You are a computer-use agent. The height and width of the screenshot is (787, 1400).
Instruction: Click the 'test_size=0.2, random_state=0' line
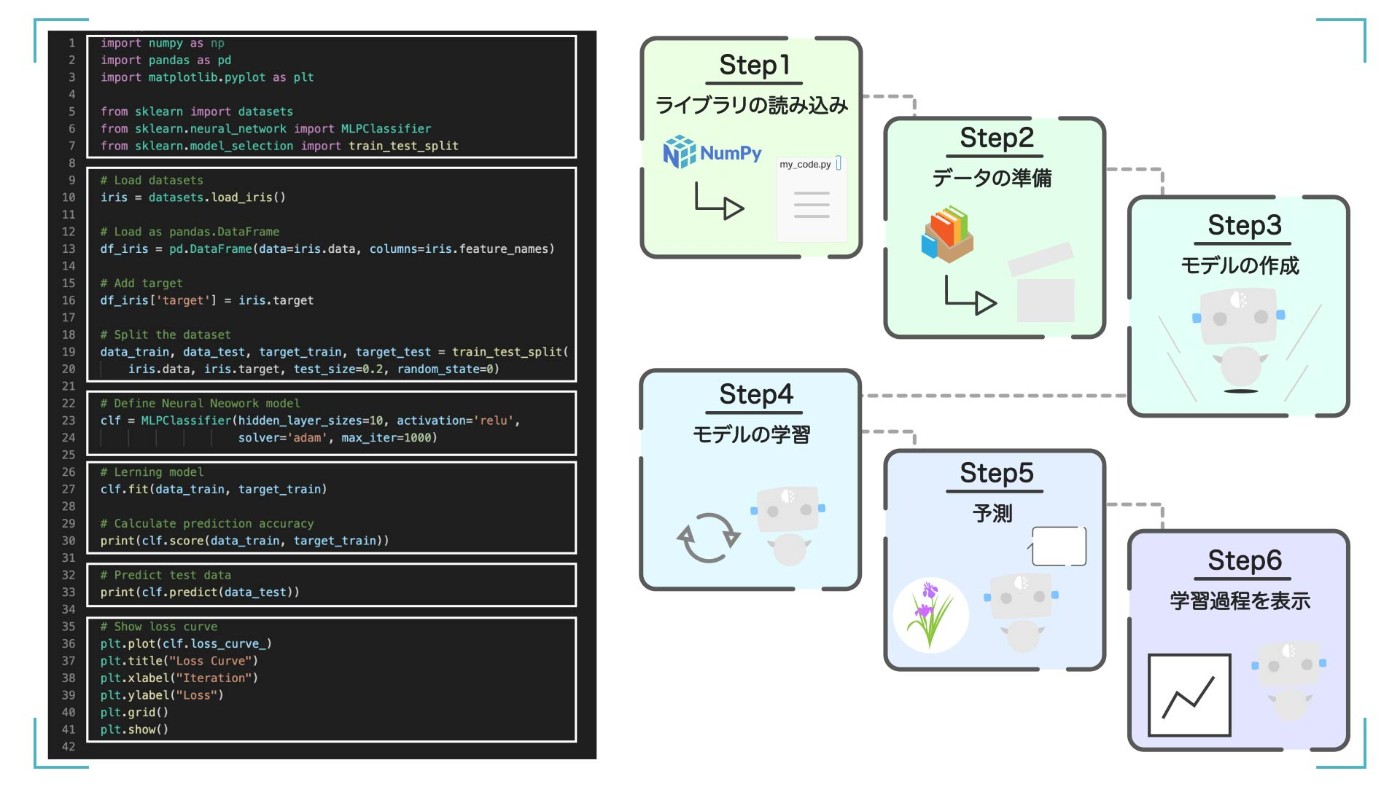313,369
